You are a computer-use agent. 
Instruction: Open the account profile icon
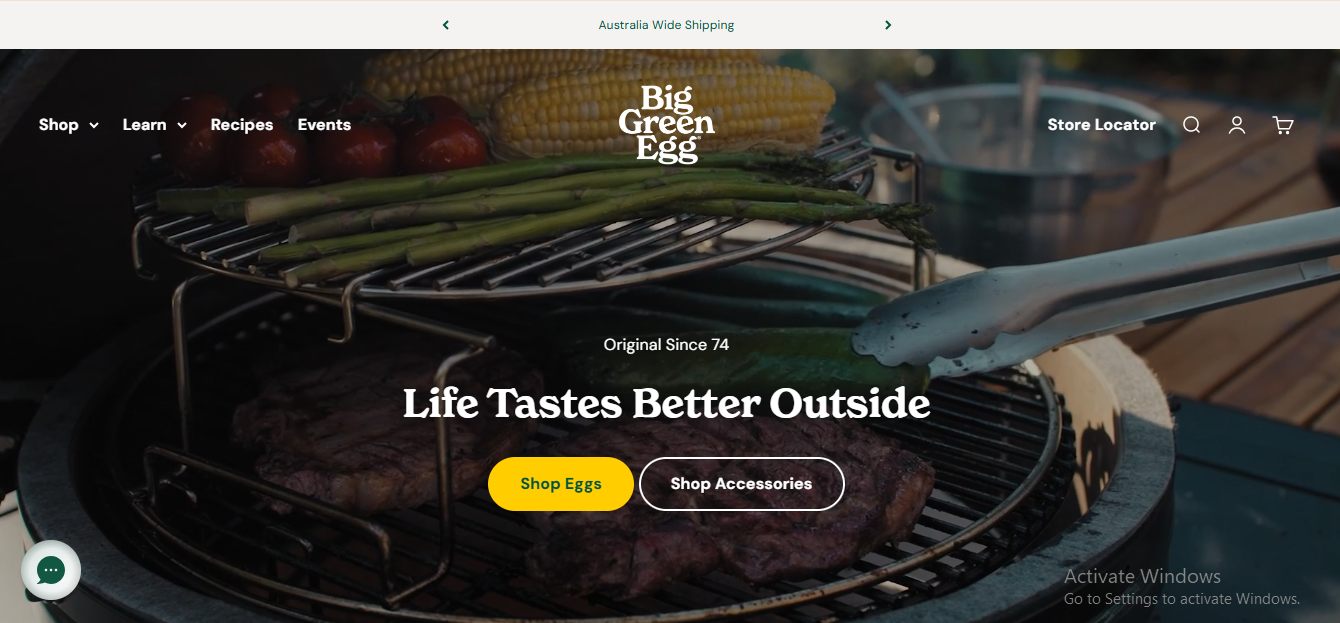pyautogui.click(x=1237, y=125)
